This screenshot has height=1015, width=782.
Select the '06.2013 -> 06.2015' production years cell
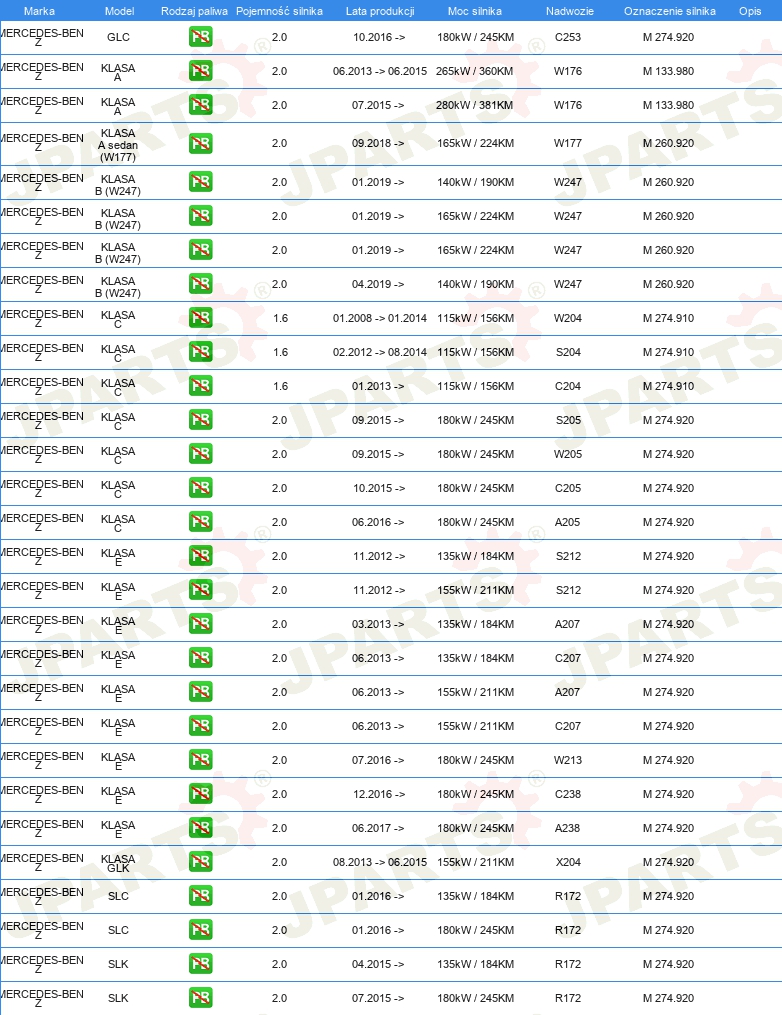[x=380, y=71]
